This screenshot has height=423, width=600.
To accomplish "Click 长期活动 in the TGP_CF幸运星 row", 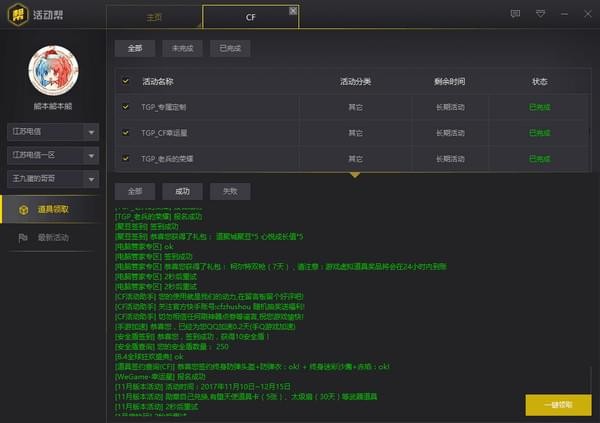I will (x=450, y=133).
